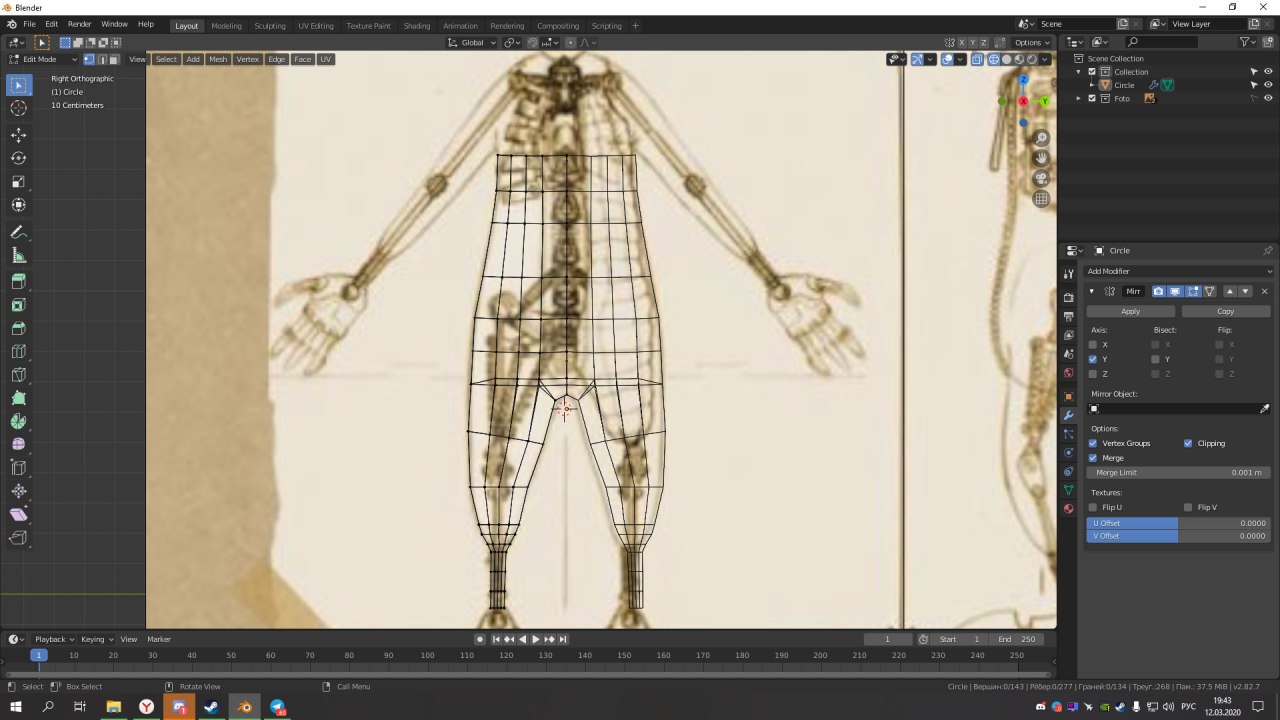Click the Mirror Object input field
This screenshot has height=720, width=1280.
(x=1172, y=408)
